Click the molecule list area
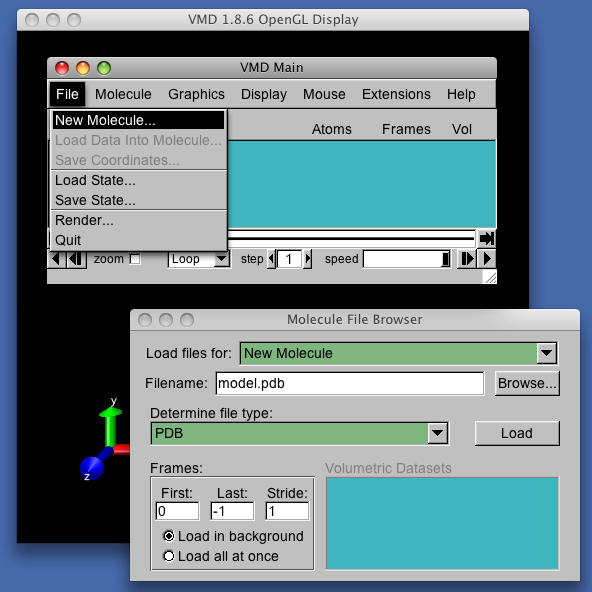592x592 pixels. click(x=361, y=184)
